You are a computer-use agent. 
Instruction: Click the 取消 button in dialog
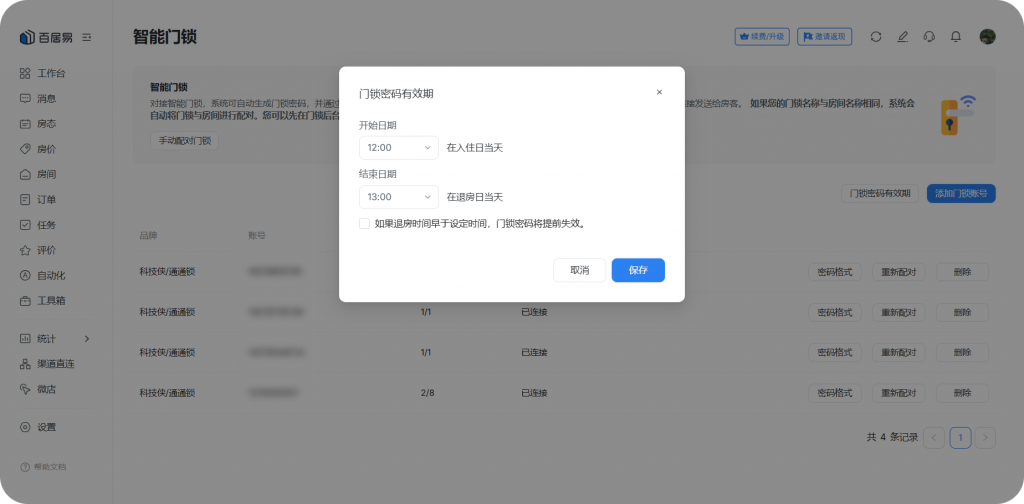click(580, 270)
